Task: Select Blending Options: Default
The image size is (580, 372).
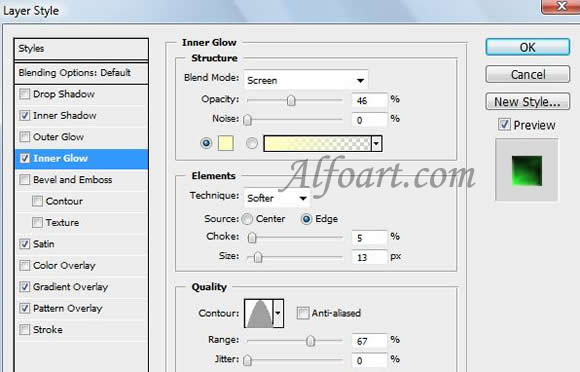Action: [x=81, y=73]
